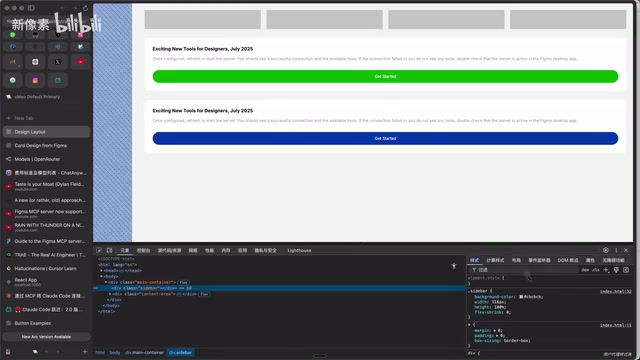Open the X (Twitter) pinned favorite

click(58, 62)
